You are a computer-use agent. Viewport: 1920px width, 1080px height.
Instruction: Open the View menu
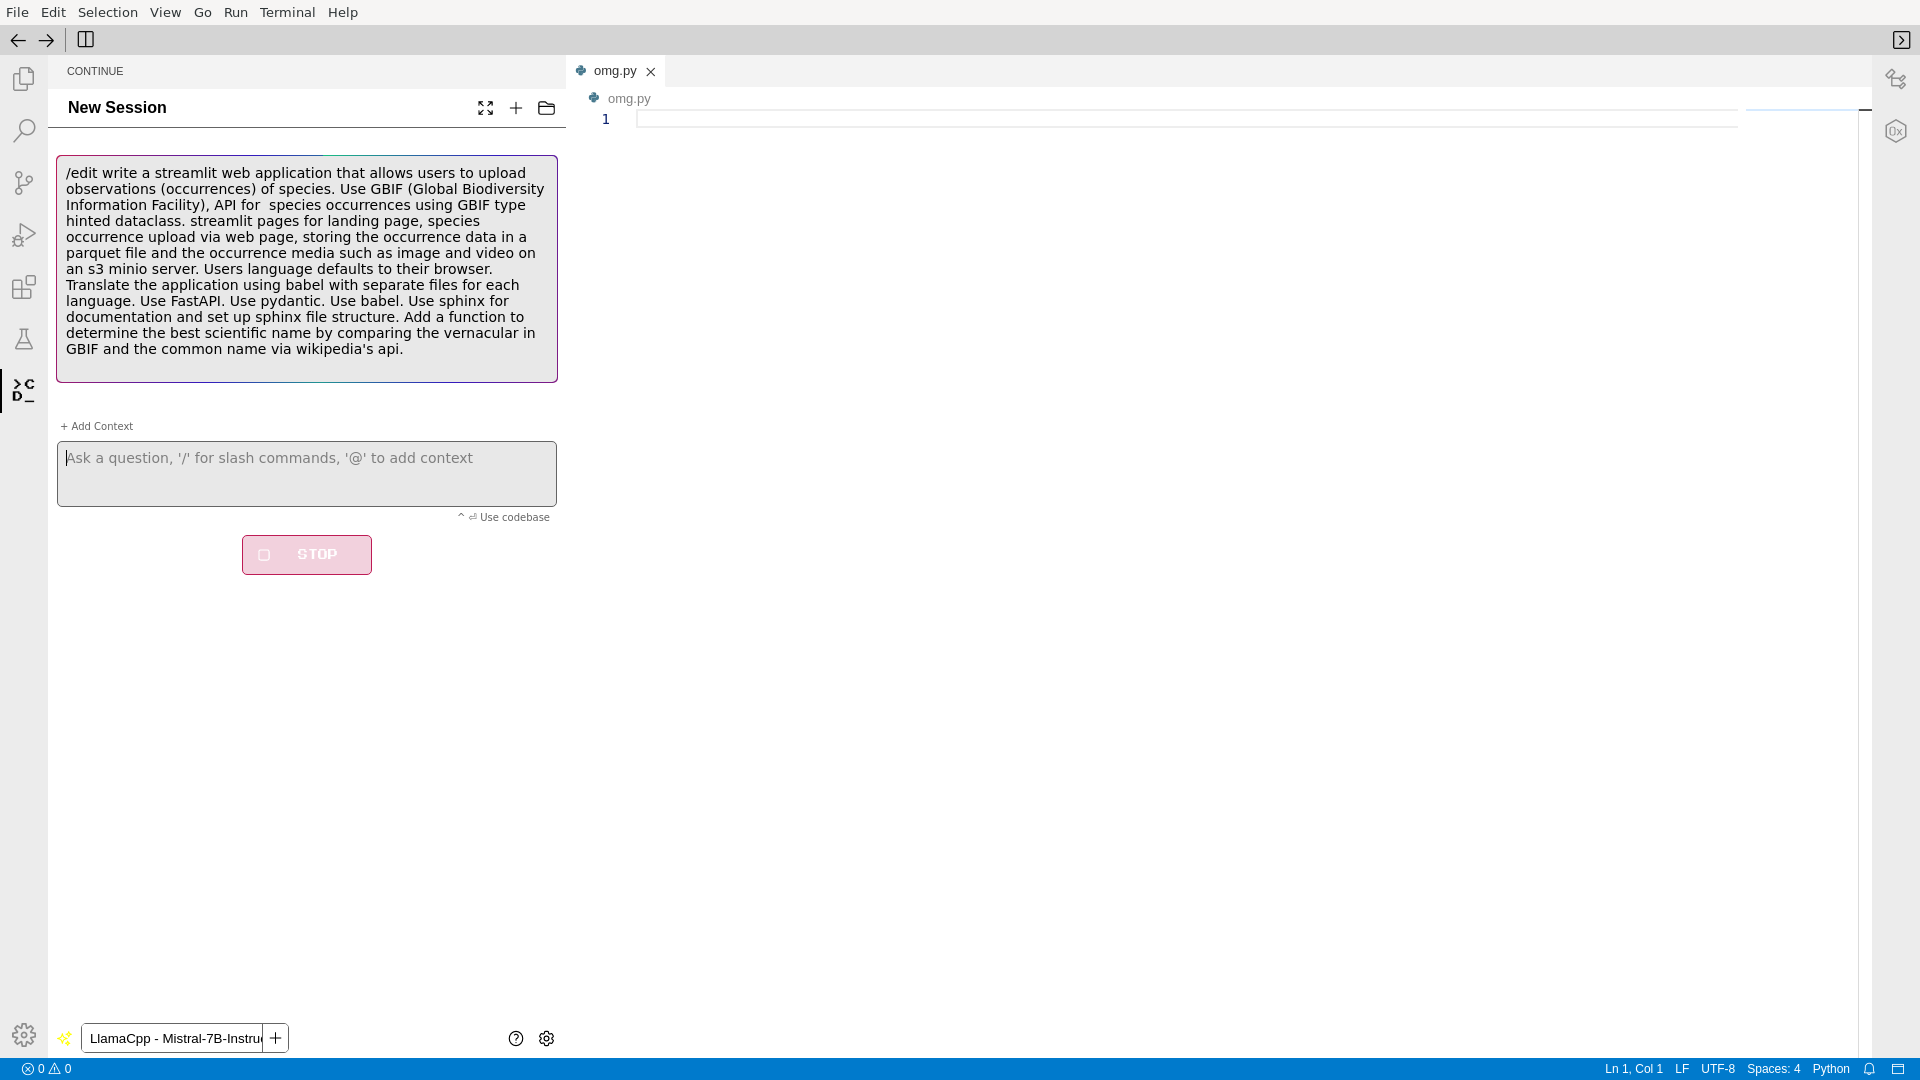point(166,12)
